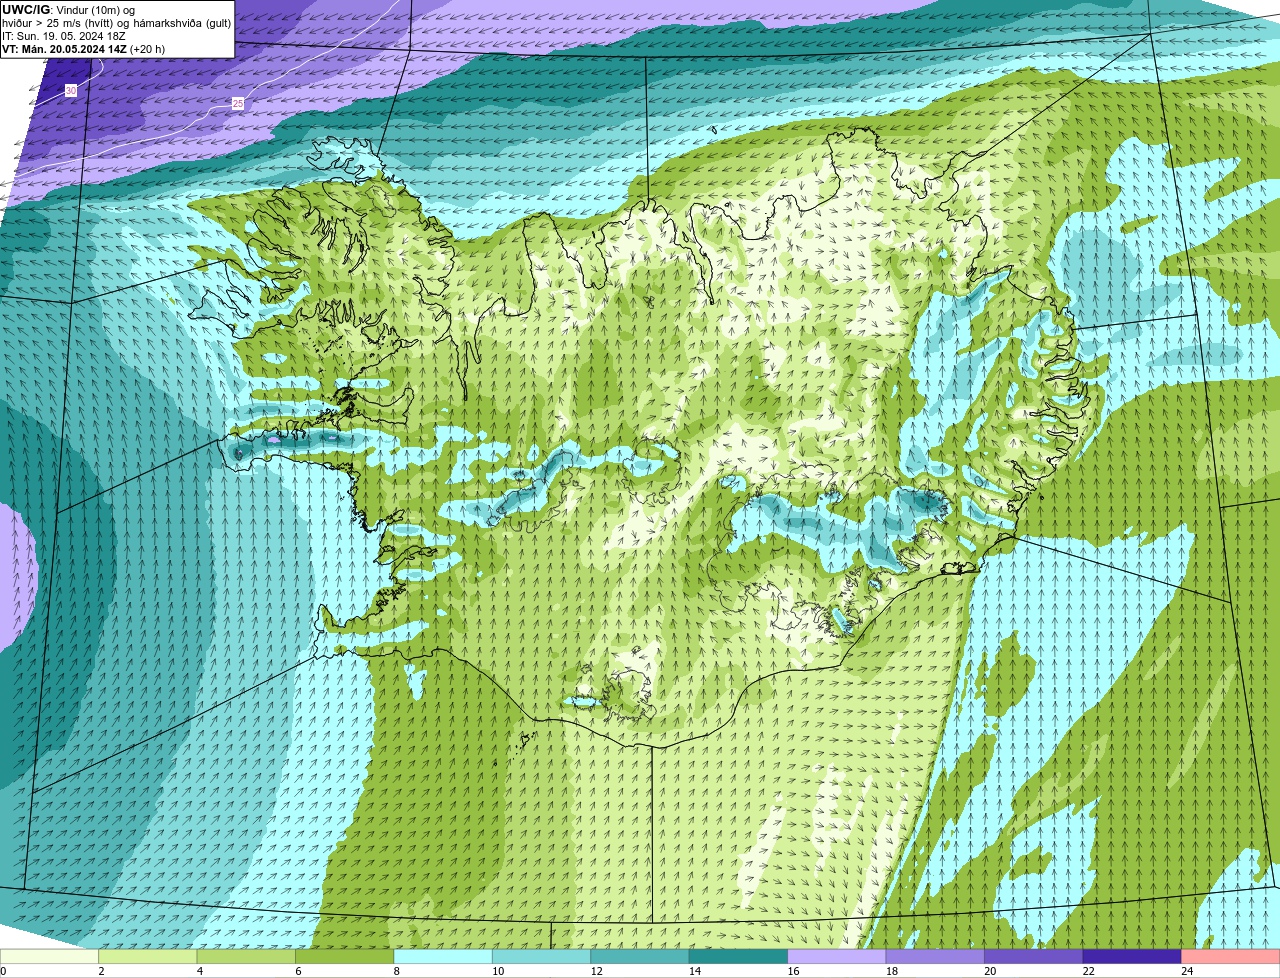Pick the light cyan 8–10 legend swatch
1280x978 pixels.
click(443, 957)
